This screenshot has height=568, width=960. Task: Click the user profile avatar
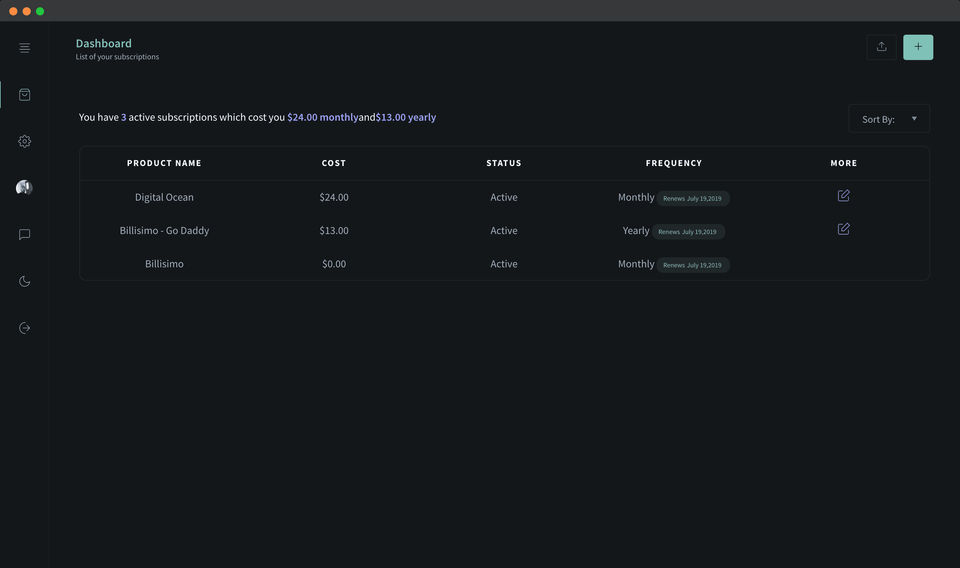point(24,188)
